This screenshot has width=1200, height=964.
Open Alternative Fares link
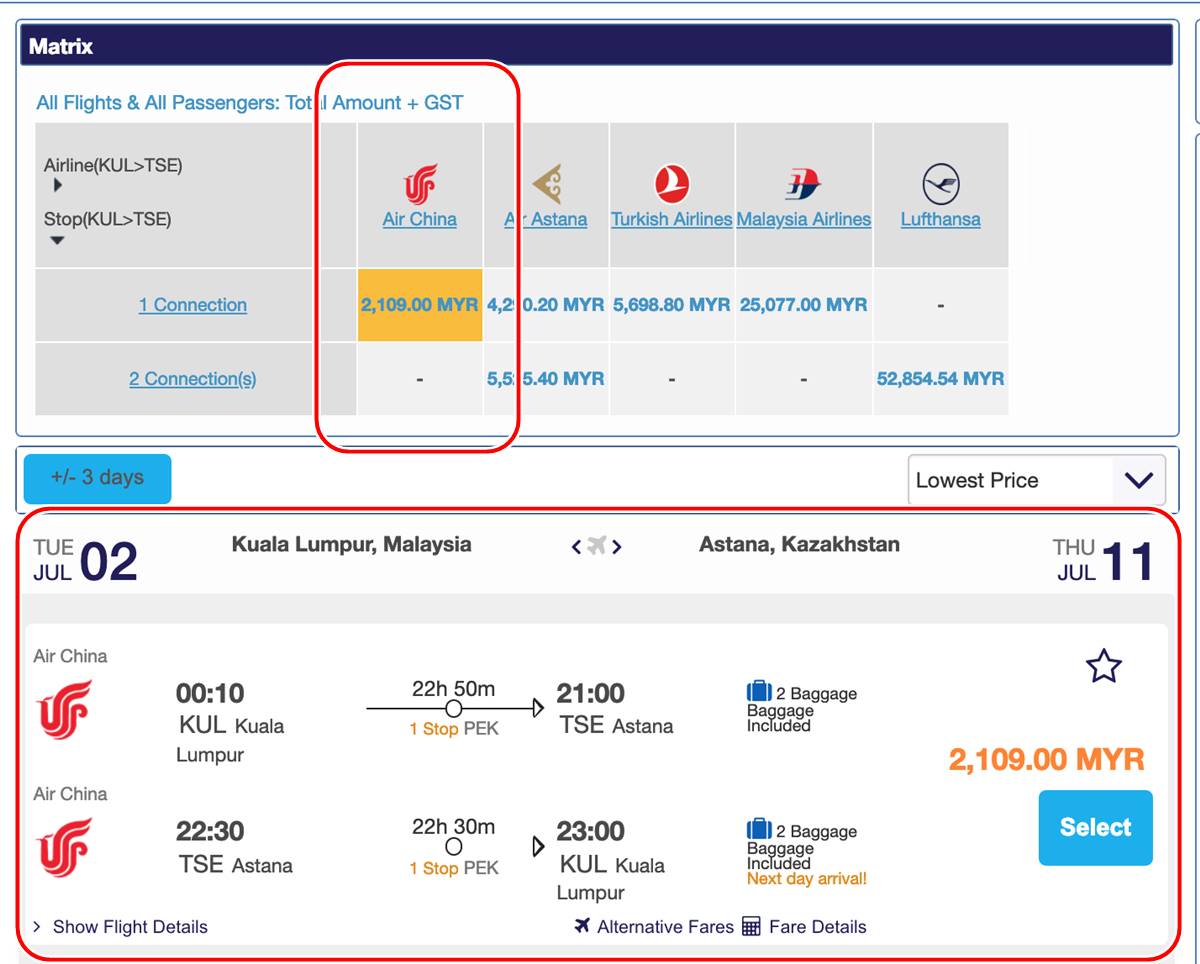pos(665,927)
